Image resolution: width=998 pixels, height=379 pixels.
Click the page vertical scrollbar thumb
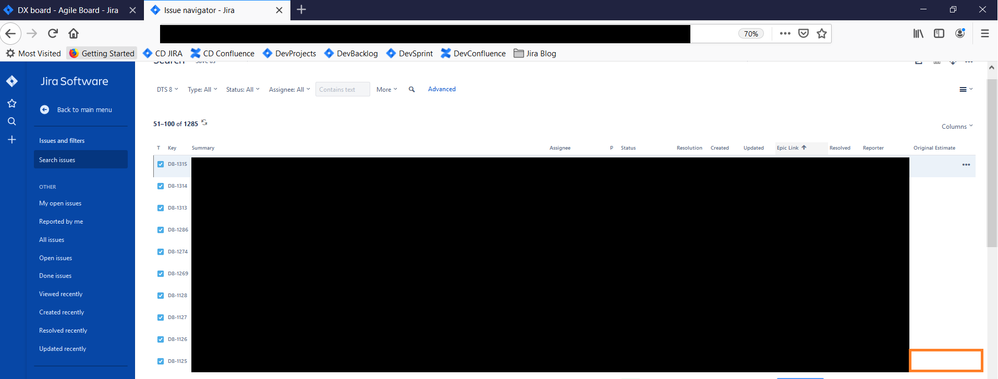(992, 163)
